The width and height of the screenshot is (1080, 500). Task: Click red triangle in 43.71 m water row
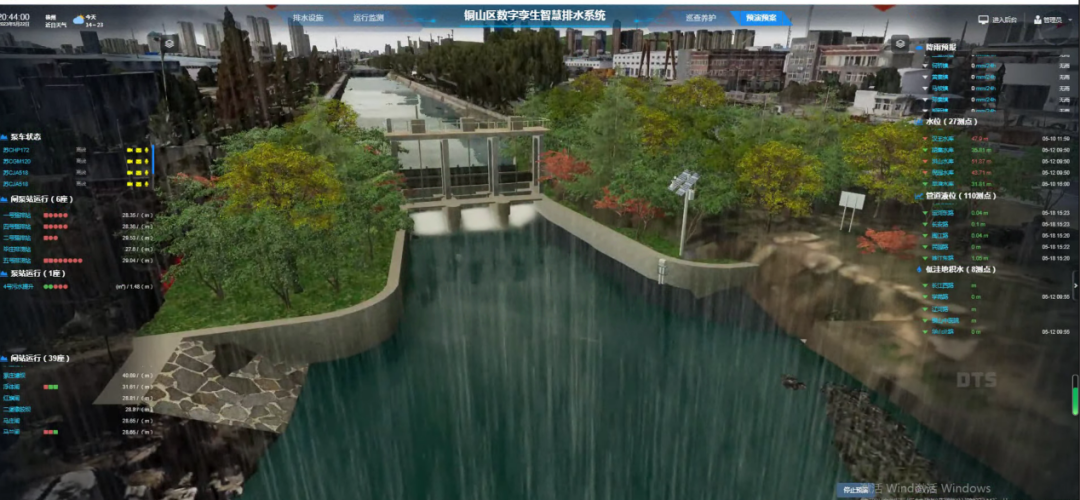point(924,173)
